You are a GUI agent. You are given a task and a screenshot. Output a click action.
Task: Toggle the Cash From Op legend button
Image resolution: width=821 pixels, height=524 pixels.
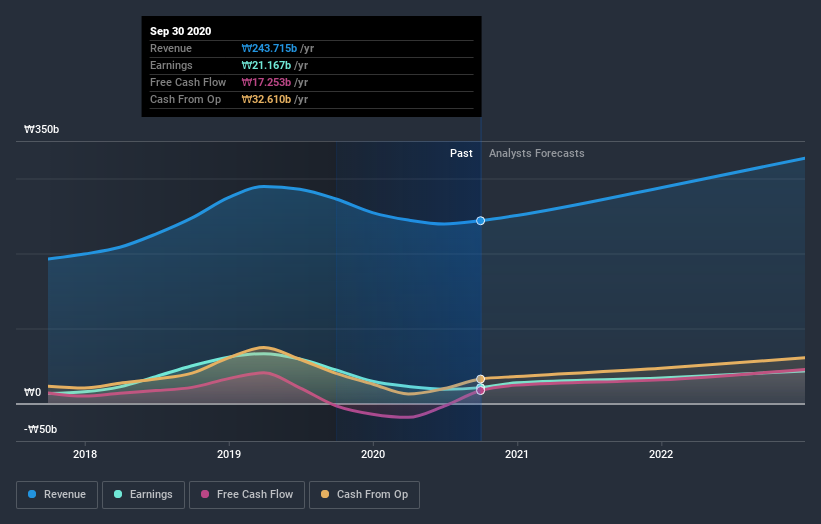click(364, 495)
